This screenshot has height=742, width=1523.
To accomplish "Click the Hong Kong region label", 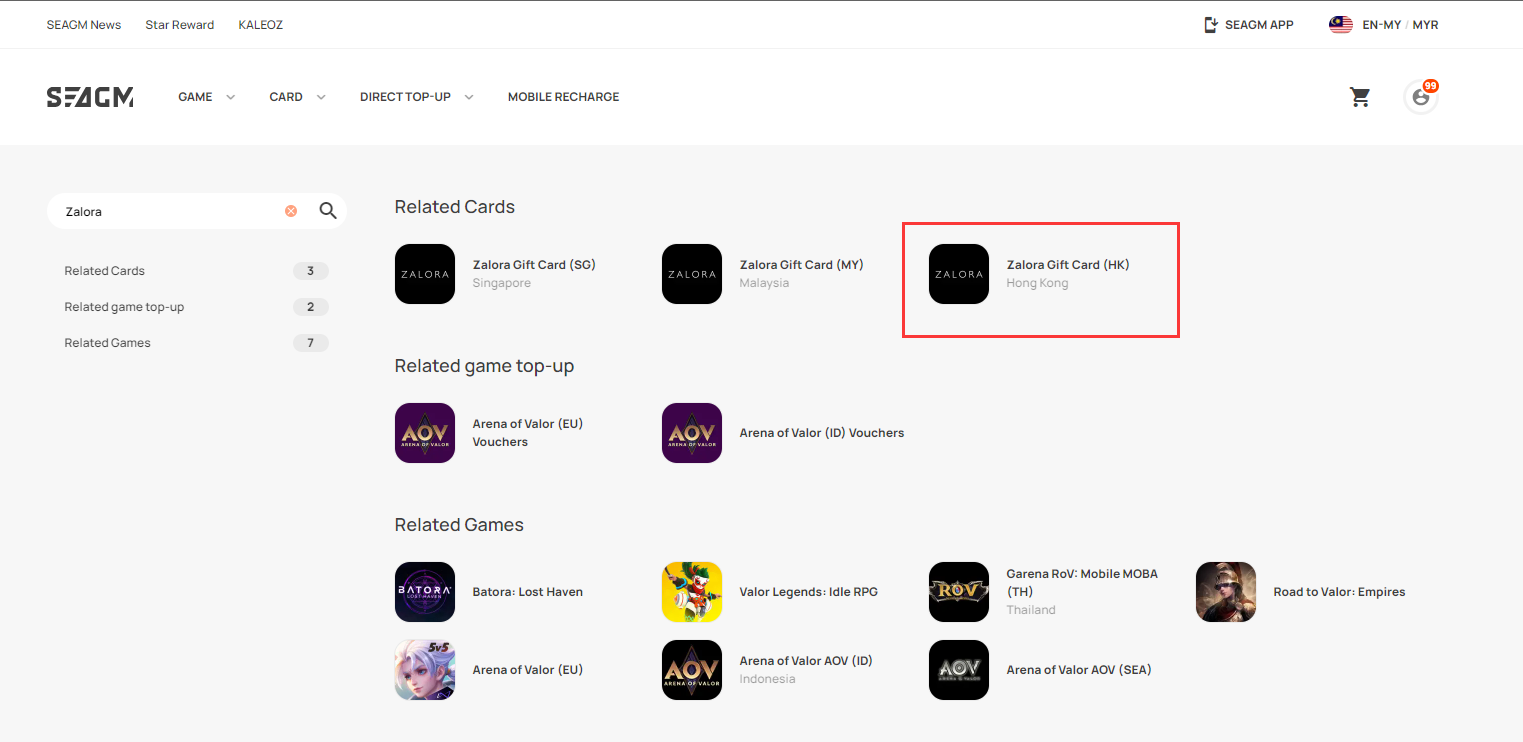I will coord(1037,283).
